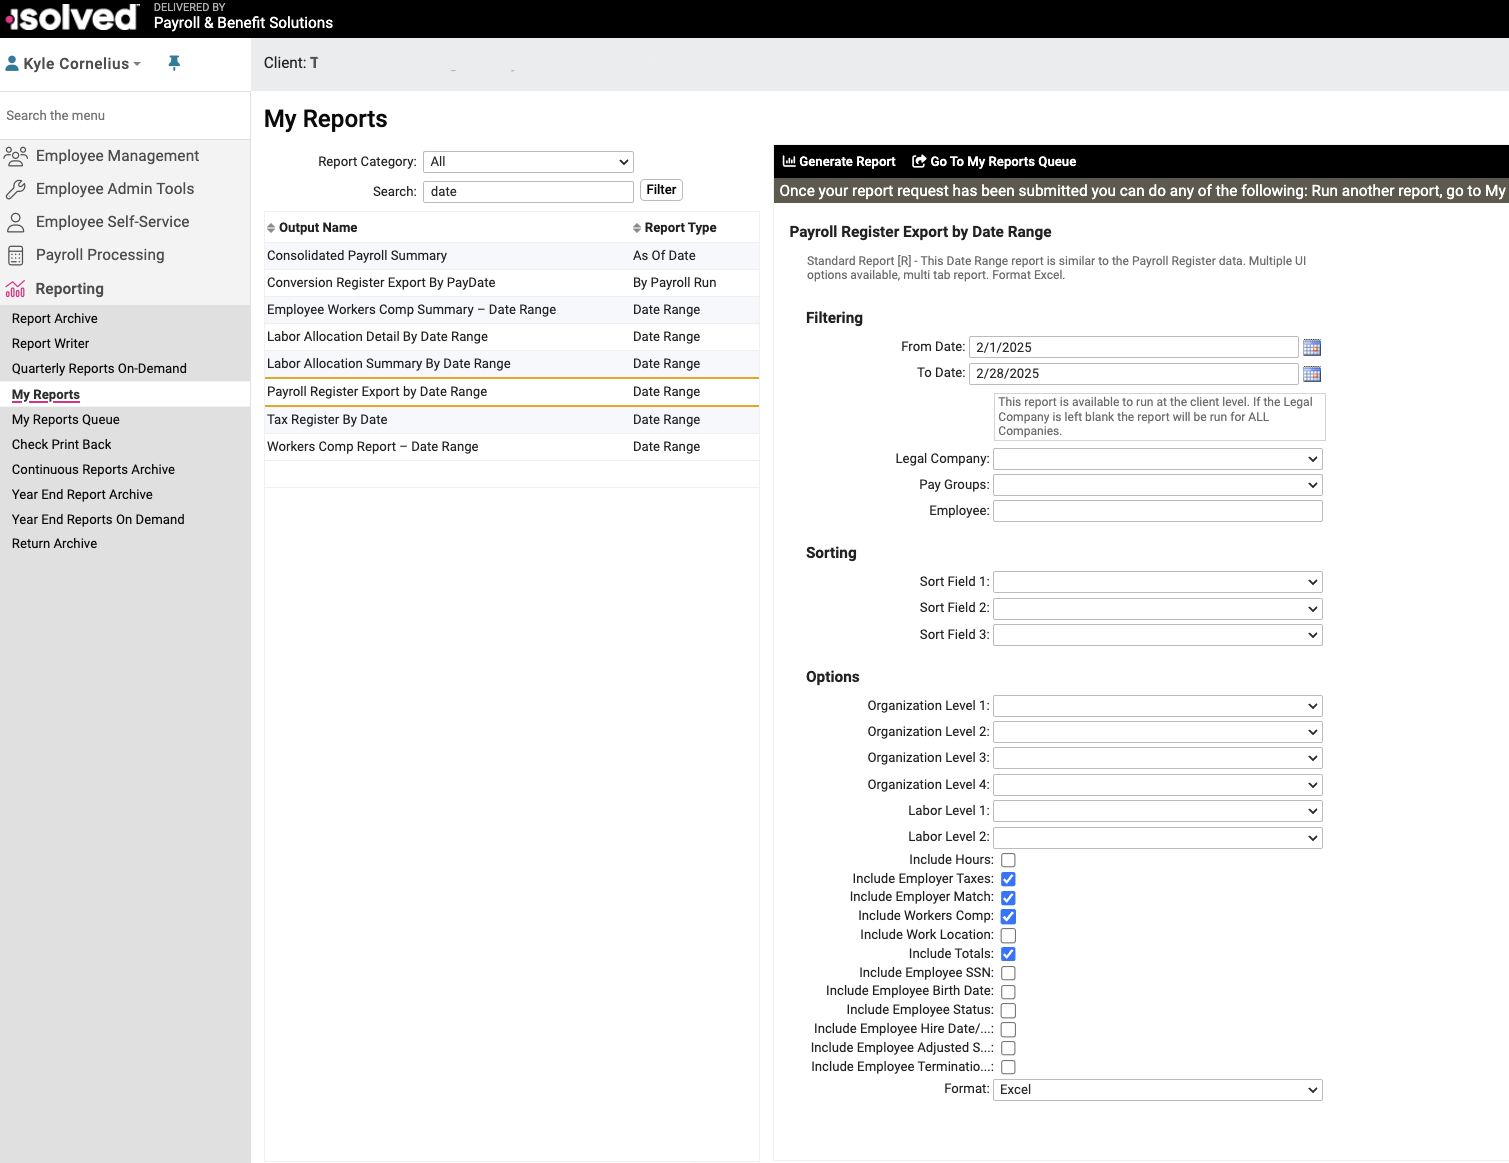Disable Include Employer Taxes
The height and width of the screenshot is (1163, 1509).
[1008, 878]
